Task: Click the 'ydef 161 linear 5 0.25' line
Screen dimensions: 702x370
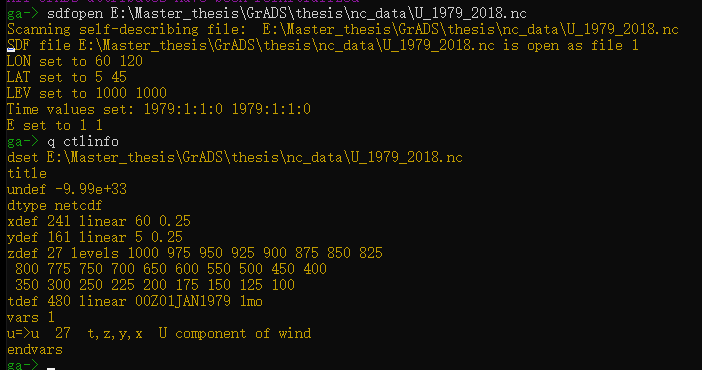Action: pos(95,237)
